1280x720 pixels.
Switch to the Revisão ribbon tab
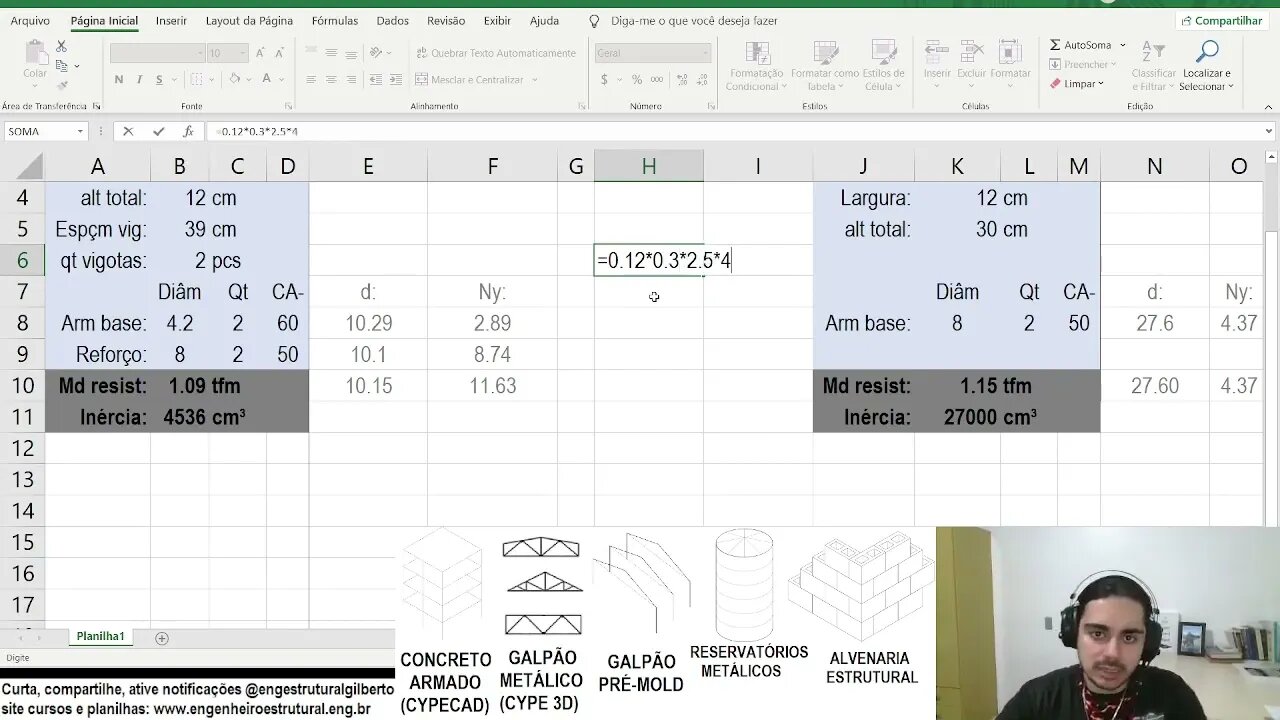click(x=446, y=20)
